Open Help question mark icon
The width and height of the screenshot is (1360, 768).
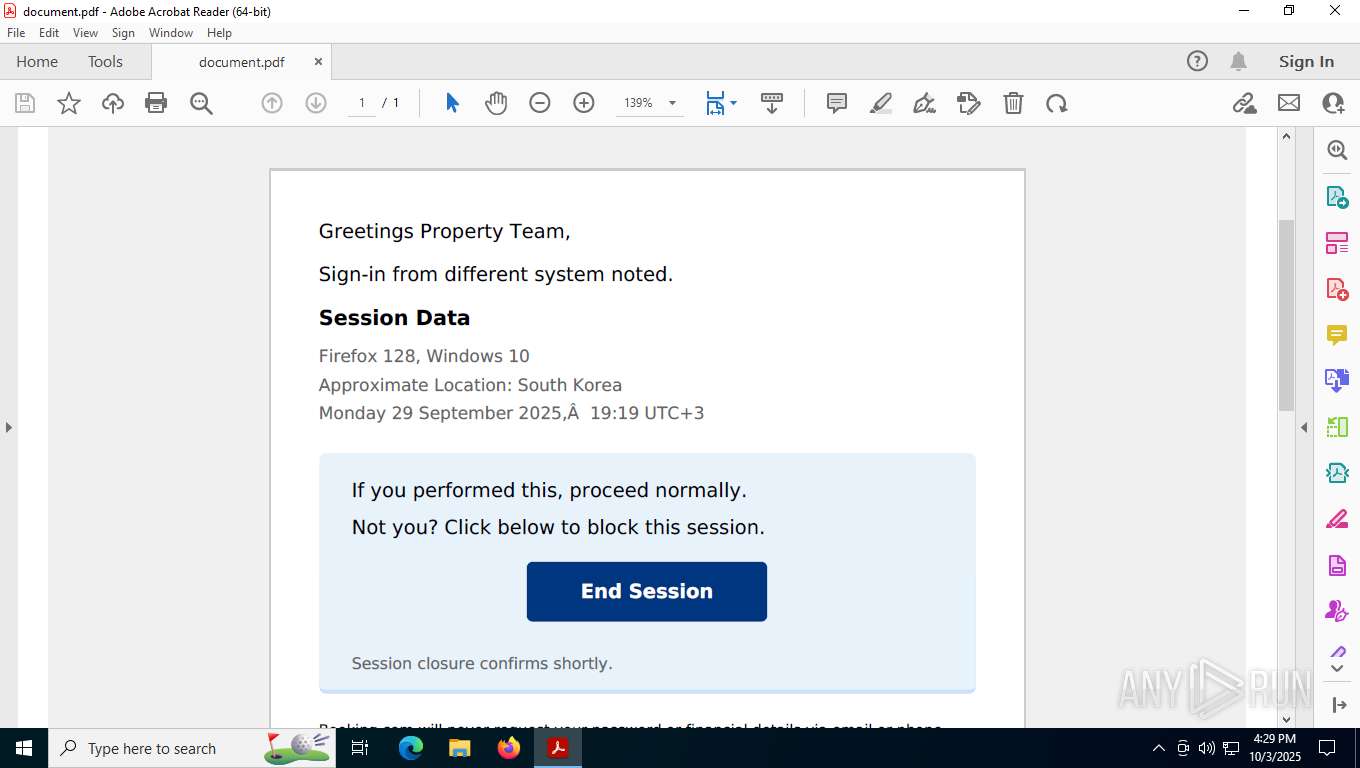pos(1197,61)
